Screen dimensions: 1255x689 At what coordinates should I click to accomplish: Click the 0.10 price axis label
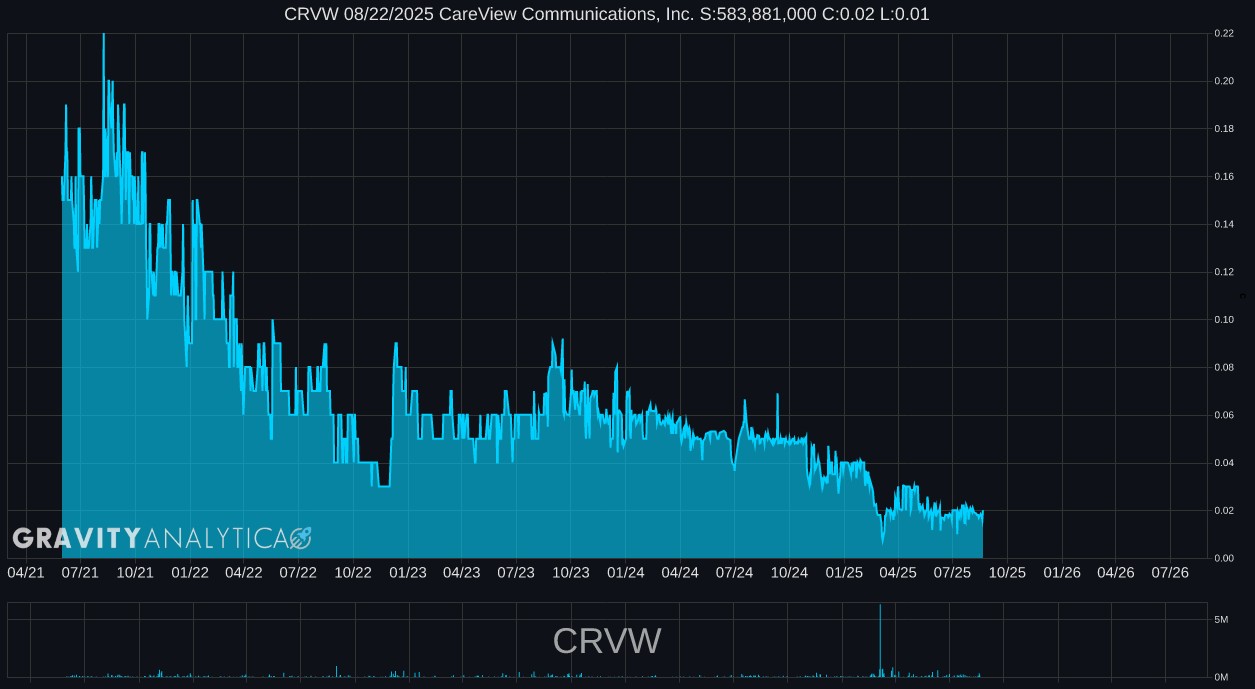tap(1224, 320)
